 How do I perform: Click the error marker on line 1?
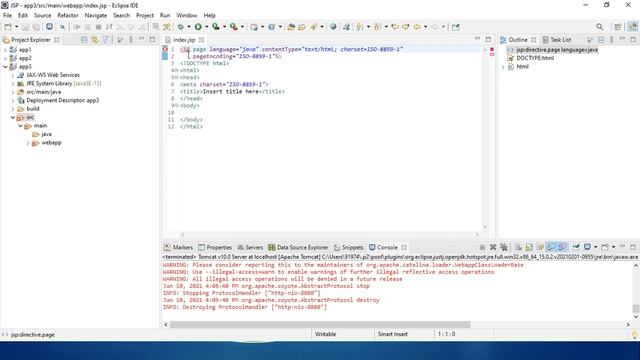click(x=165, y=49)
